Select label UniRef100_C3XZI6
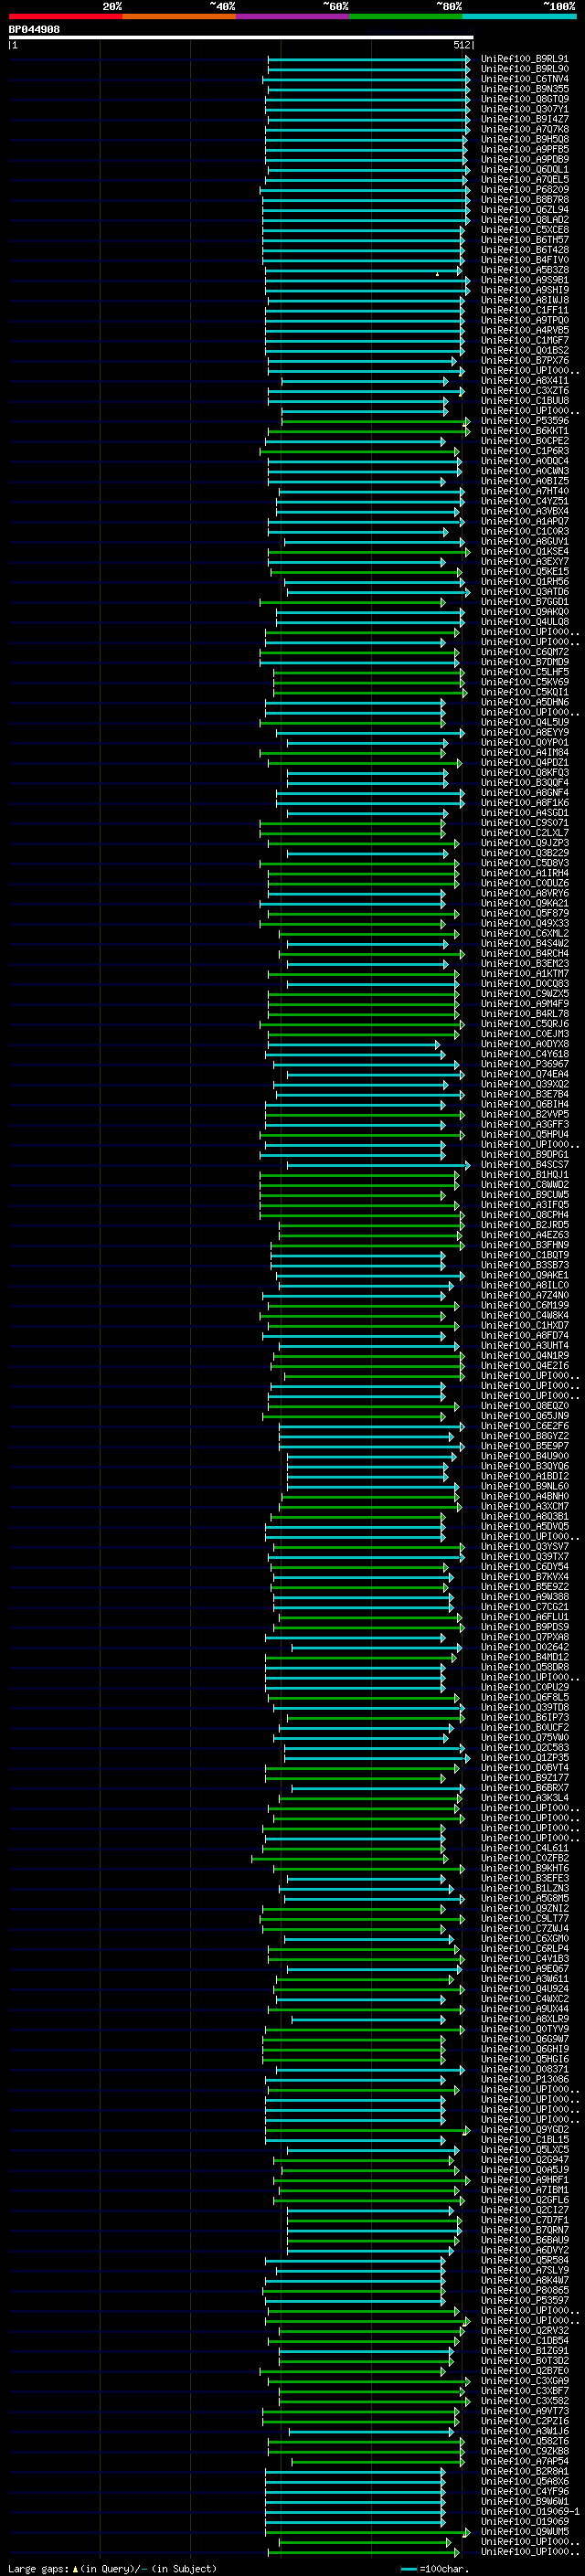This screenshot has width=585, height=2576. [525, 391]
